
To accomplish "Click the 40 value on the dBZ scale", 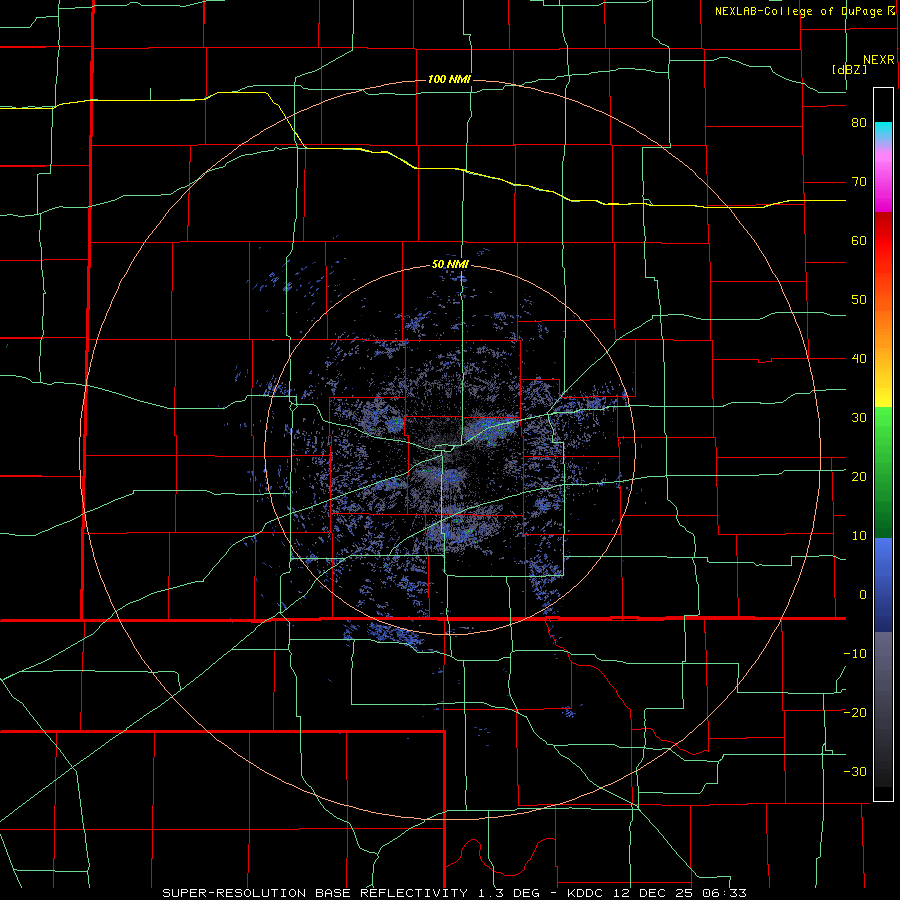I will point(859,359).
